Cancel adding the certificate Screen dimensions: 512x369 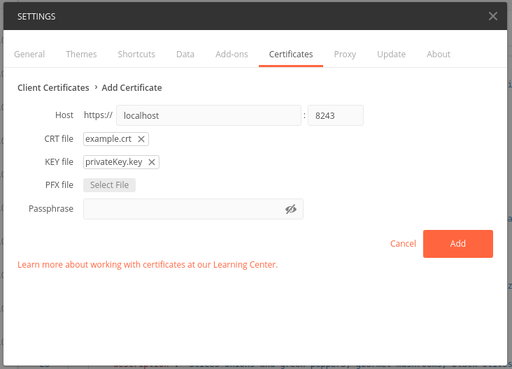(403, 244)
